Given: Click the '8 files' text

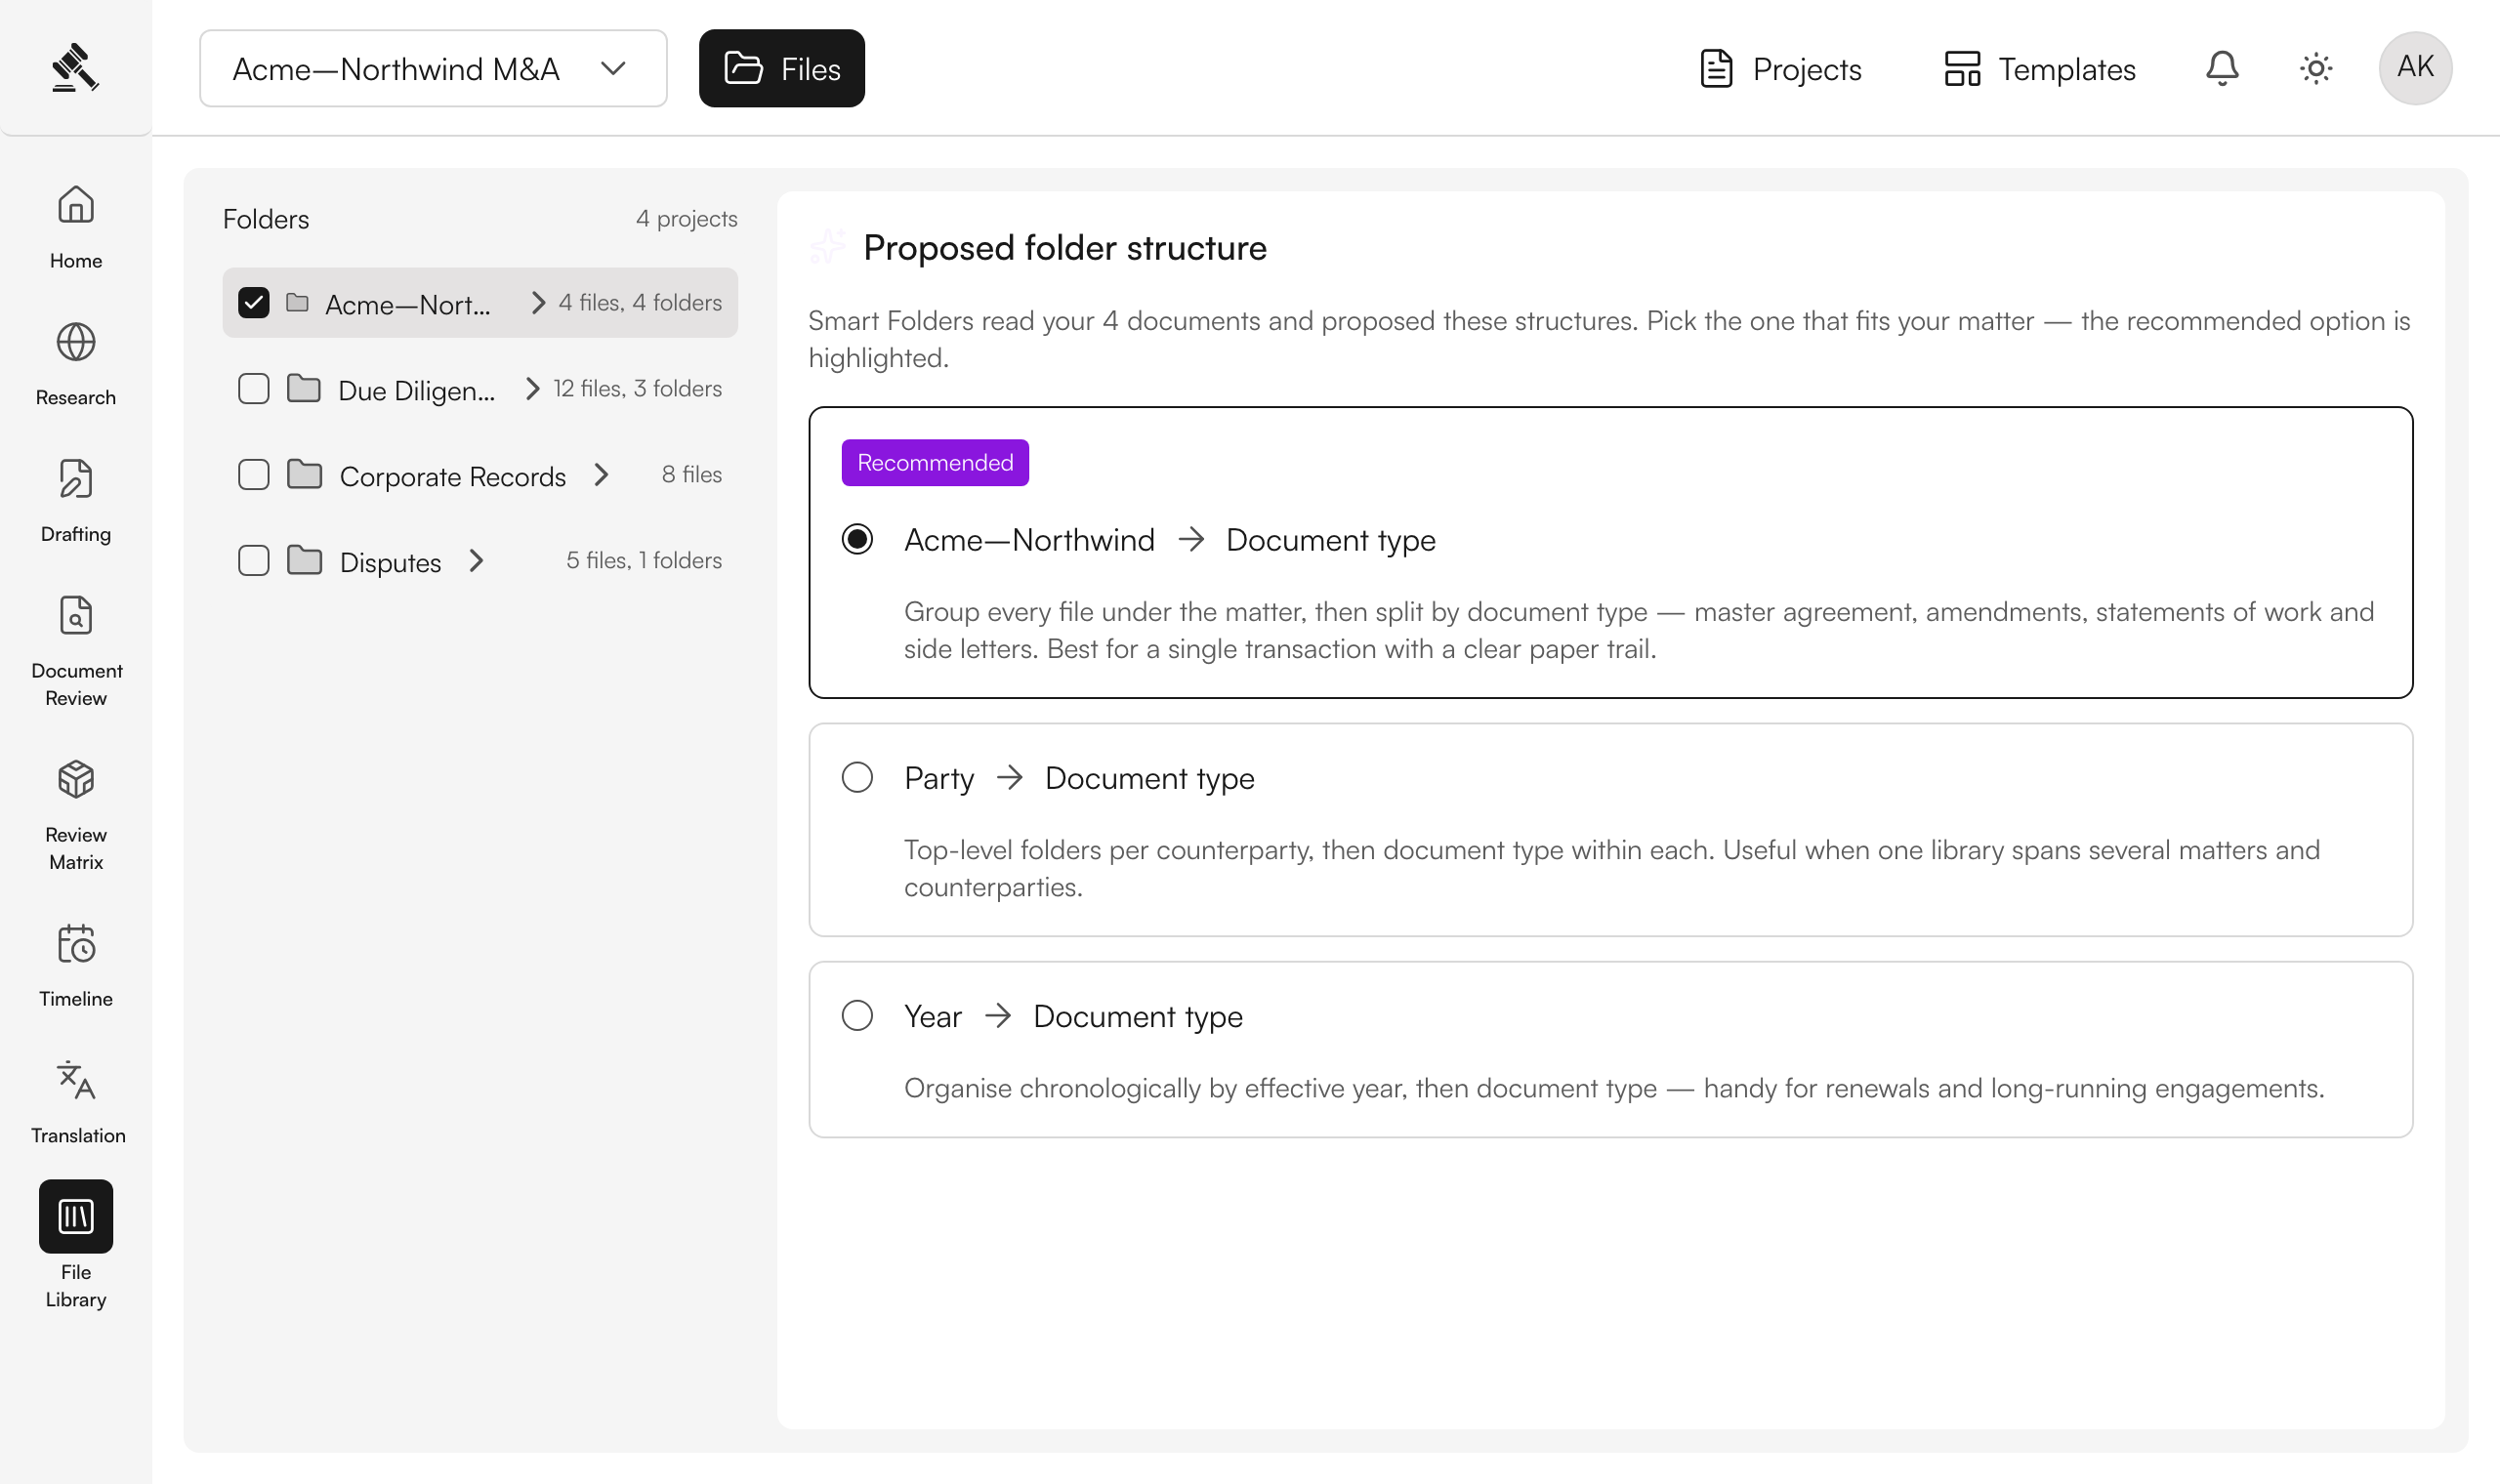Looking at the screenshot, I should tap(691, 474).
